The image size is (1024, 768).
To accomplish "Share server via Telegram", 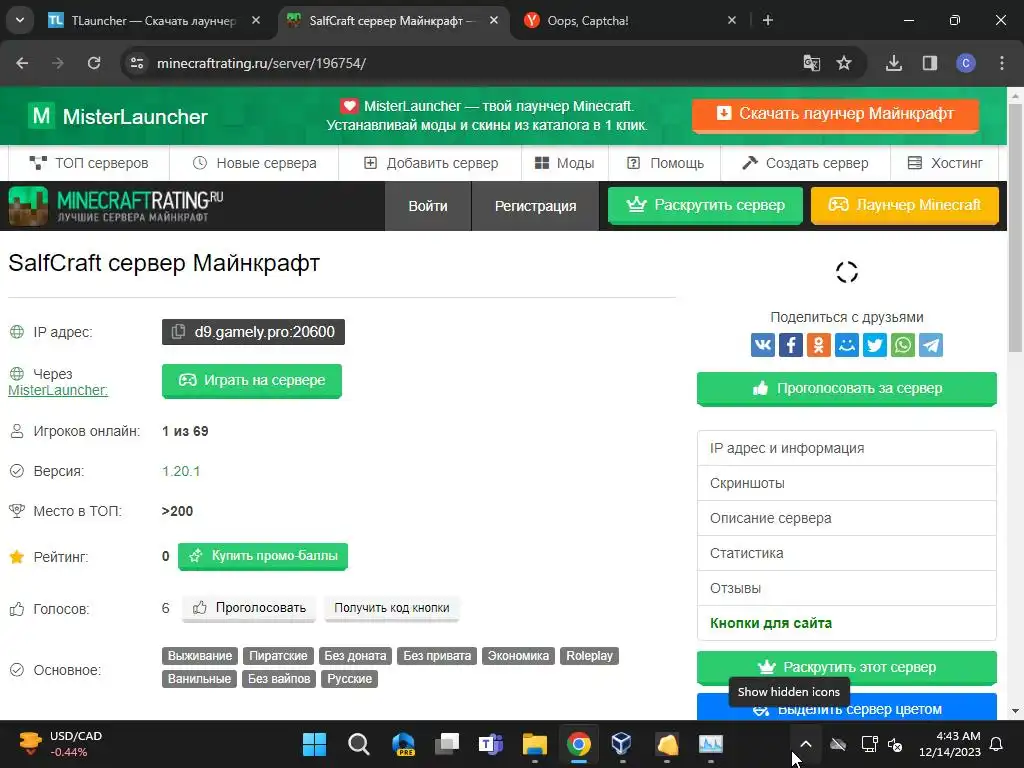I will [x=931, y=345].
